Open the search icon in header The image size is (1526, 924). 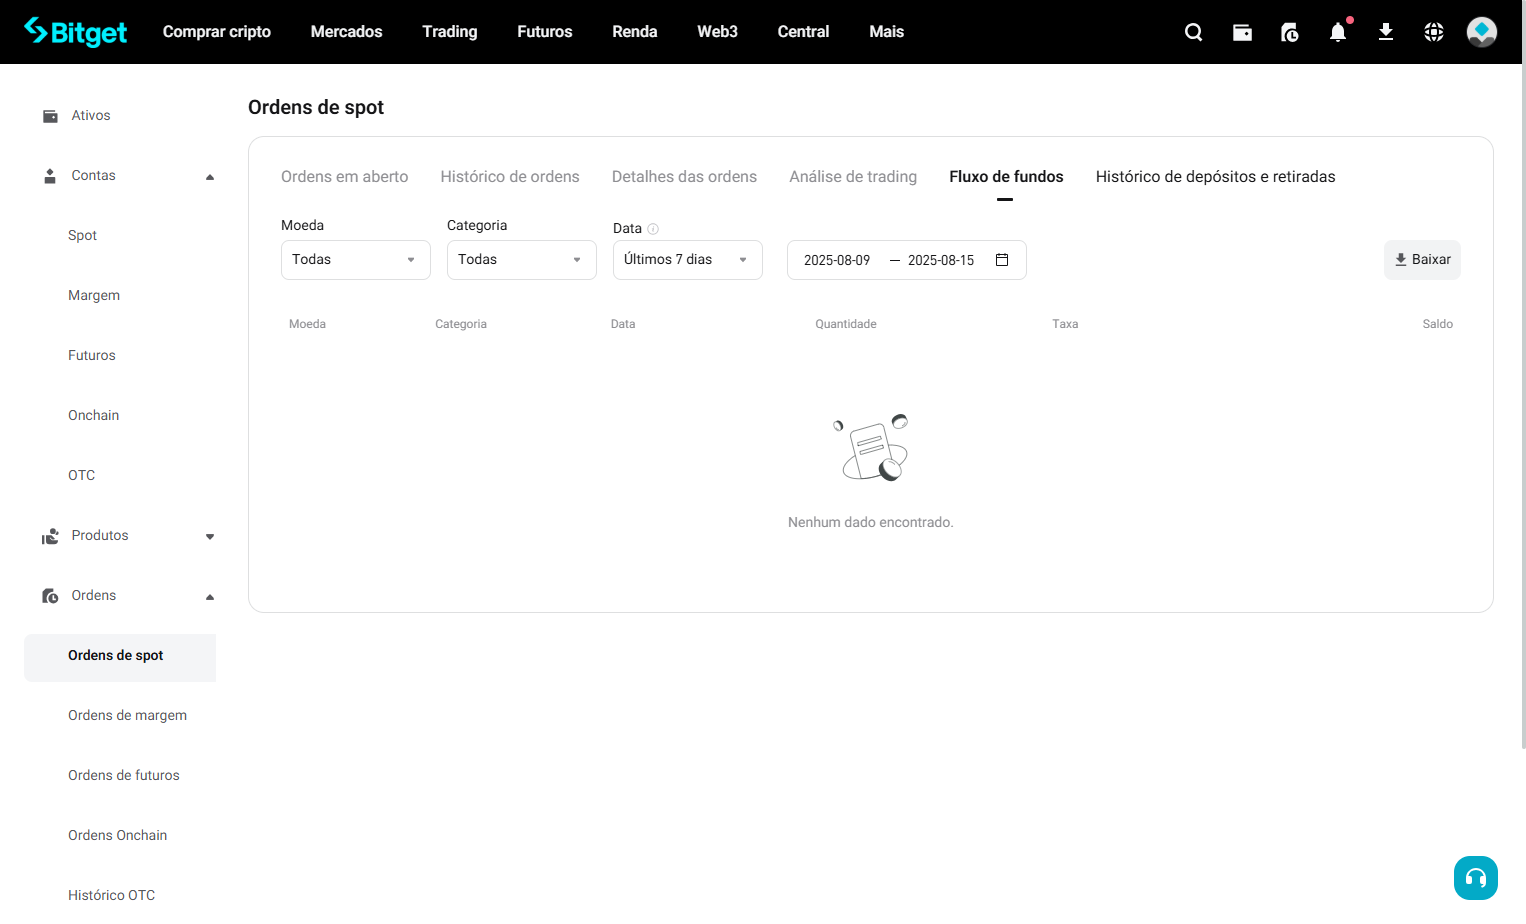click(1193, 32)
